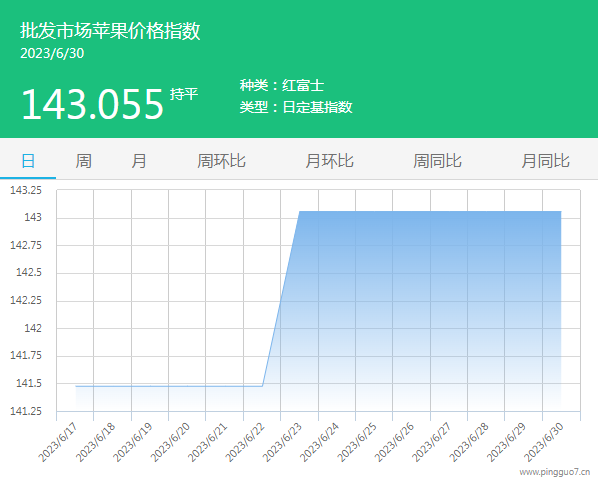
Task: Open the www.pingguo7.cn watermark link
Action: point(555,472)
